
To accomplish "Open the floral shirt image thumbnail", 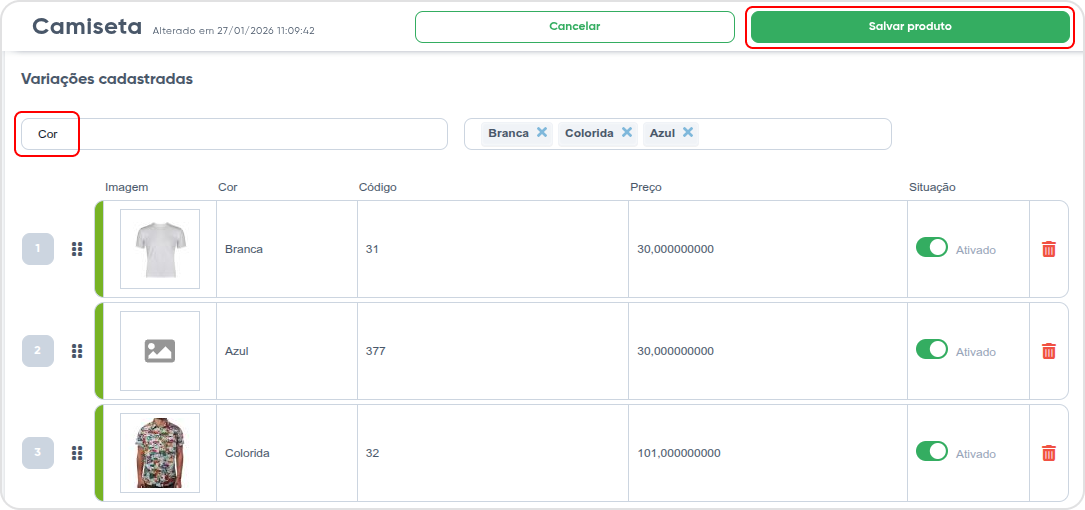I will pos(160,453).
